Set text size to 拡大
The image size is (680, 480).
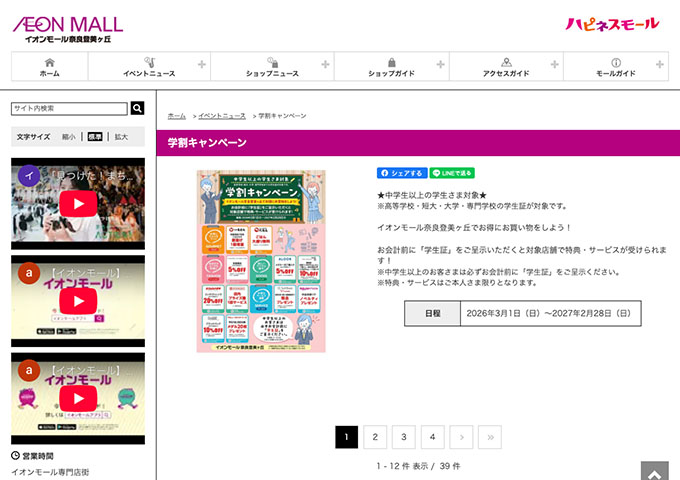click(121, 137)
